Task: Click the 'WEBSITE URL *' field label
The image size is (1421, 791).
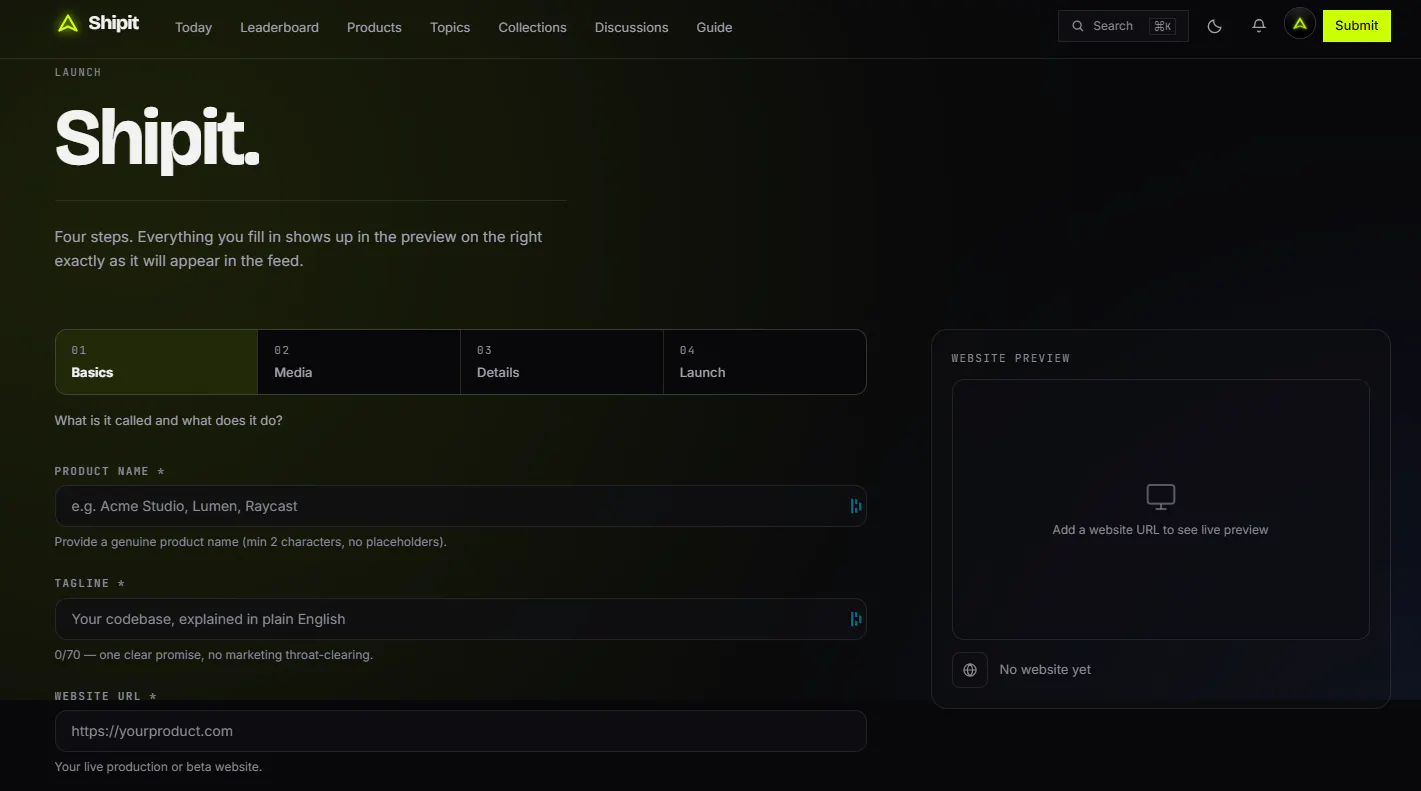Action: [x=106, y=696]
